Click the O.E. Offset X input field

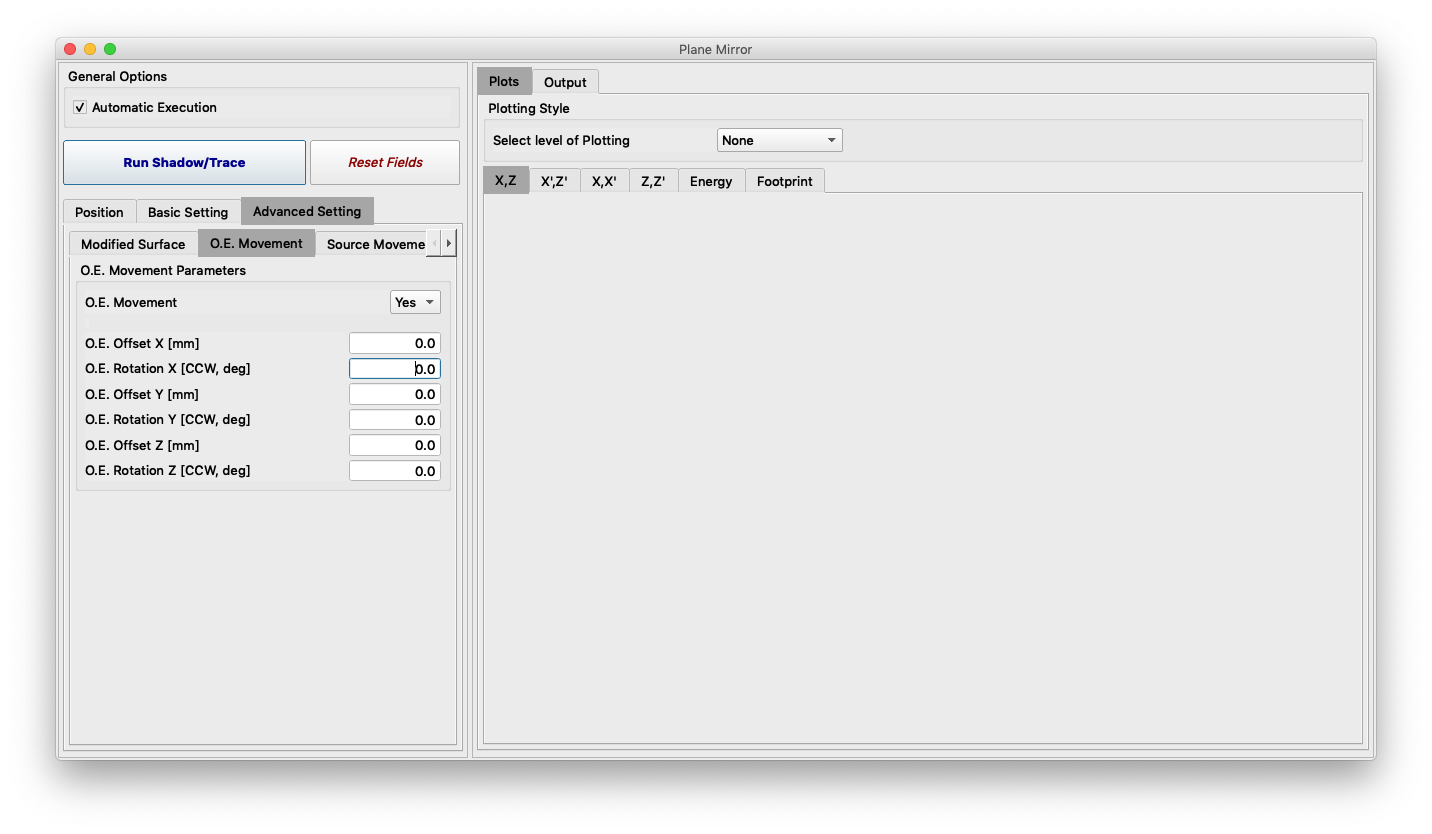click(x=394, y=343)
